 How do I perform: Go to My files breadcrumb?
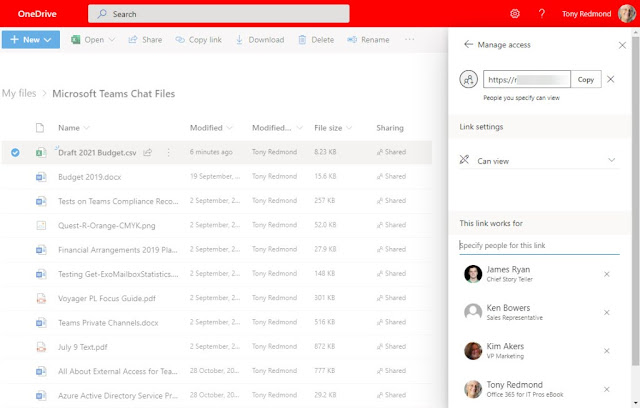pyautogui.click(x=19, y=93)
